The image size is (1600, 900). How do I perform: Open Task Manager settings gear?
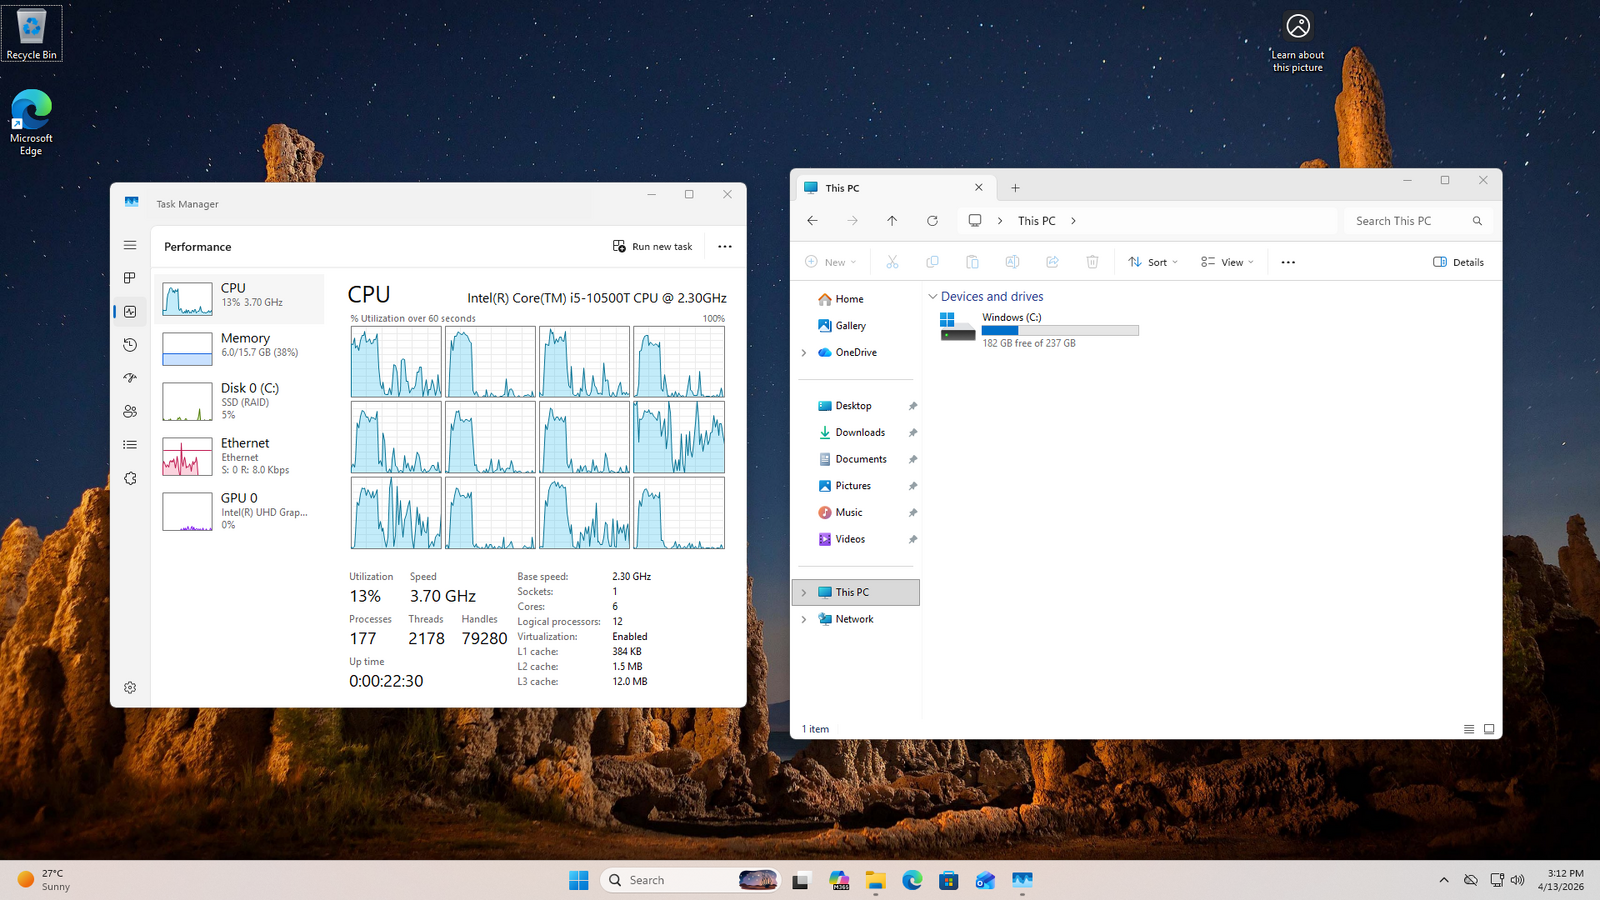pos(130,688)
